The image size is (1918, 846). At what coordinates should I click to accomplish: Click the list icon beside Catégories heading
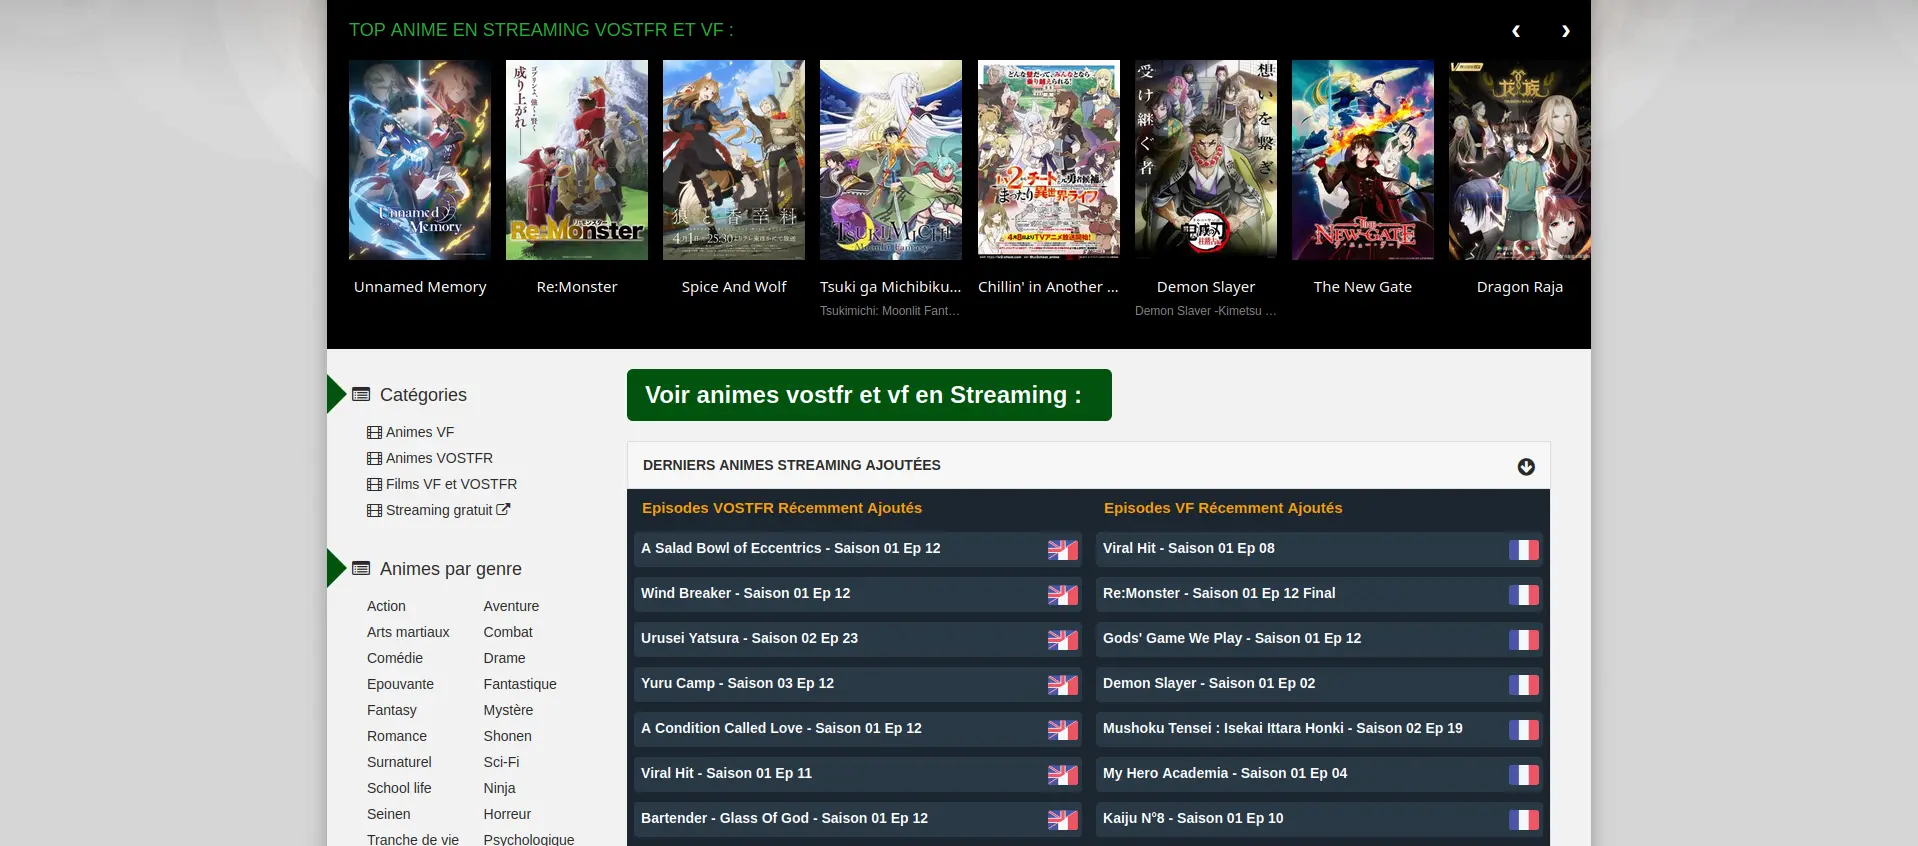tap(361, 395)
